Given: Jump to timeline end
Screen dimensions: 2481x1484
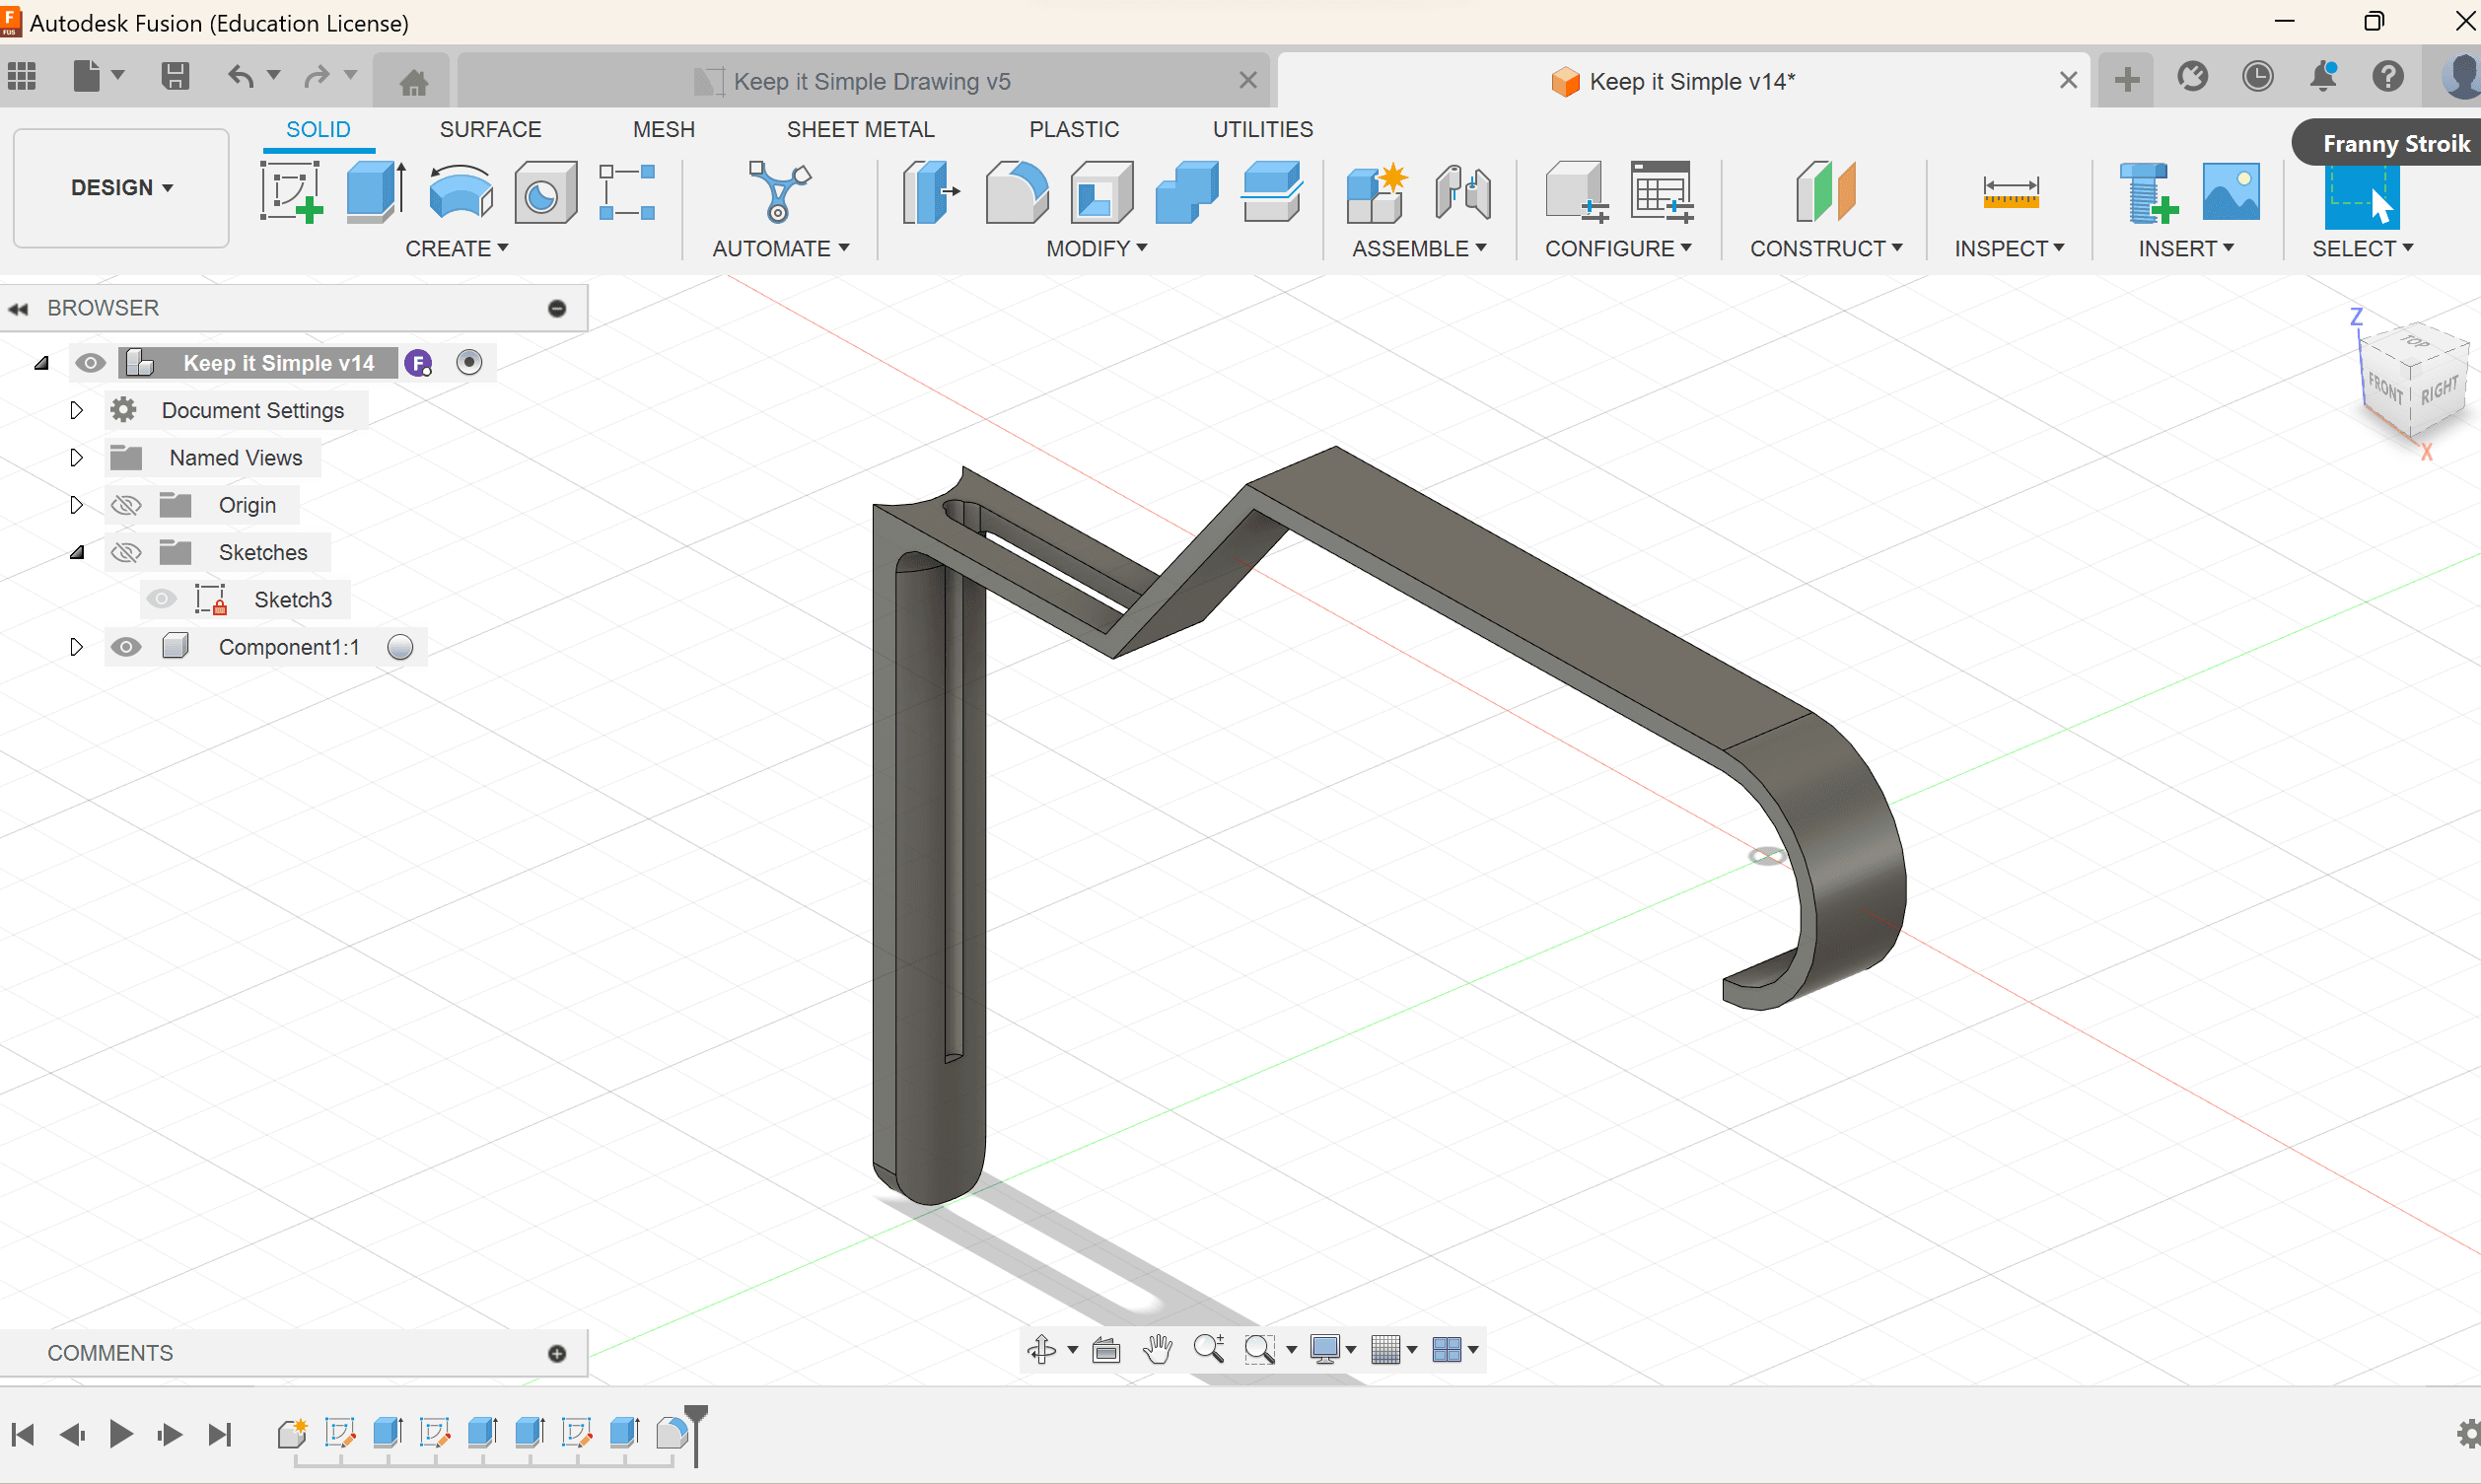Looking at the screenshot, I should [x=220, y=1434].
